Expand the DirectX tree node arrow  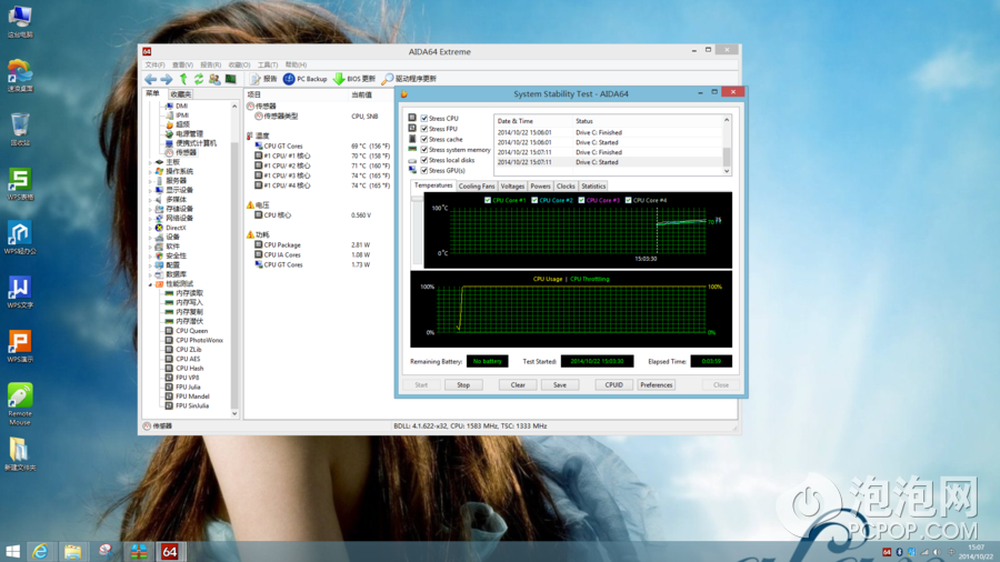pyautogui.click(x=151, y=228)
